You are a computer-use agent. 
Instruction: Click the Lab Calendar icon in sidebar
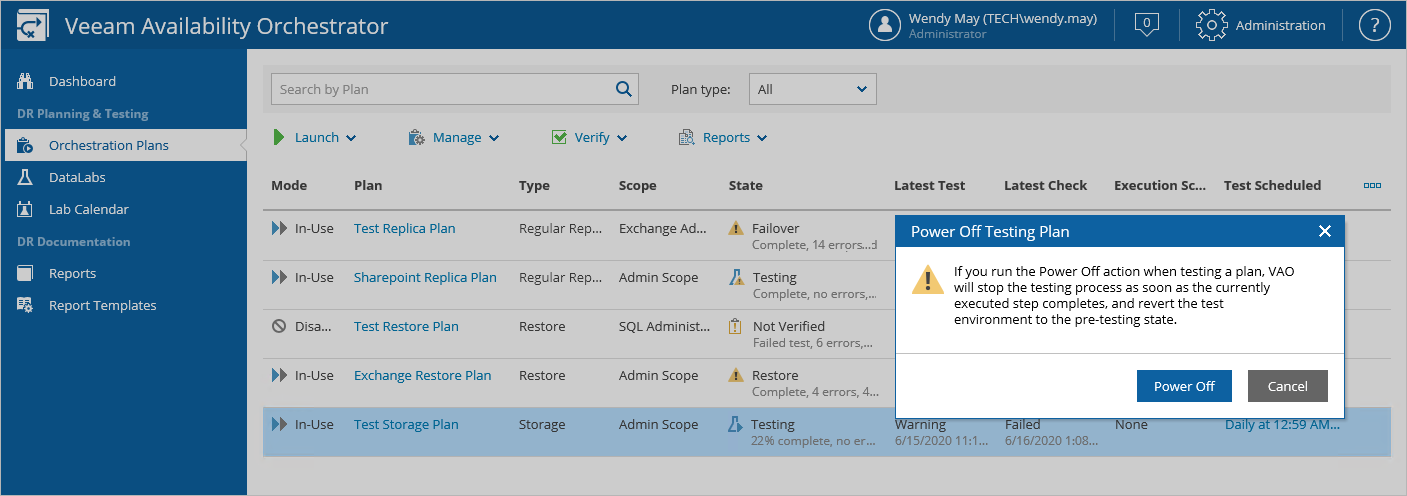coord(26,209)
